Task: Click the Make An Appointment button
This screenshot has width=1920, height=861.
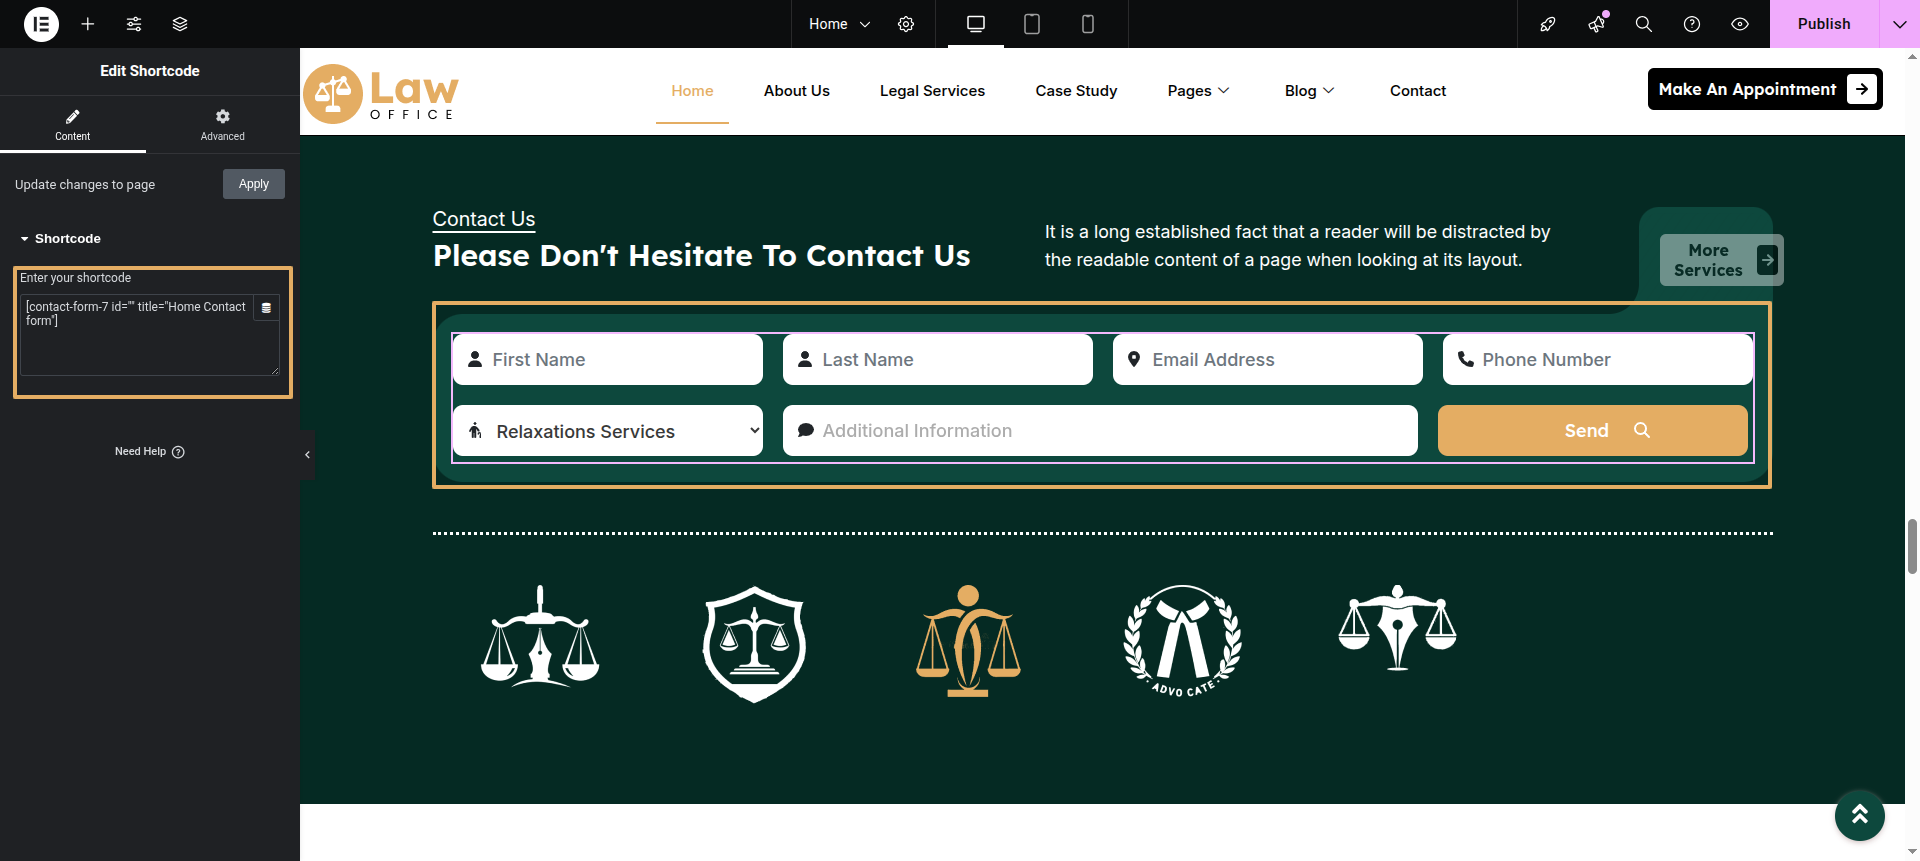Action: point(1764,89)
